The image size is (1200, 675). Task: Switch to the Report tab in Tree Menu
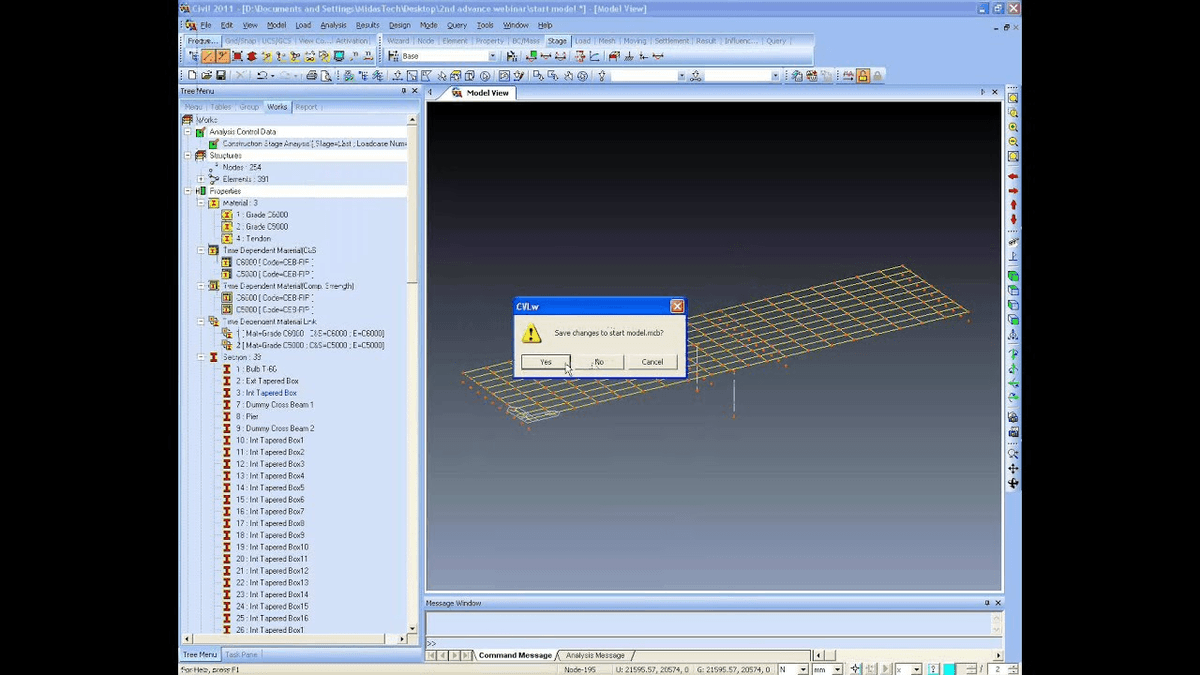tap(306, 107)
